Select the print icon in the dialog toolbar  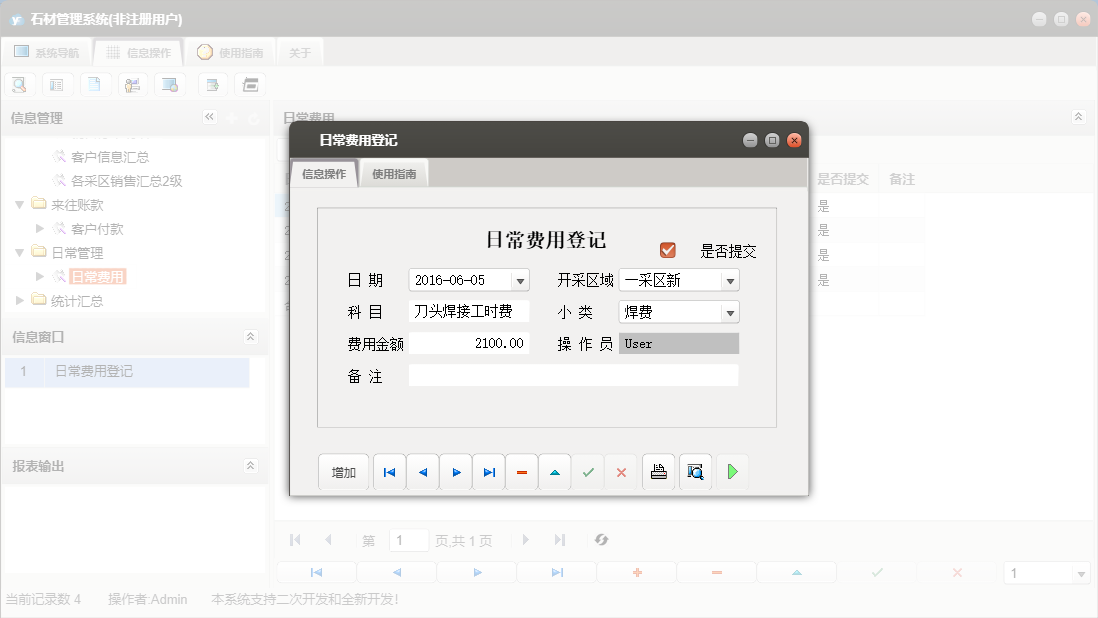tap(658, 471)
